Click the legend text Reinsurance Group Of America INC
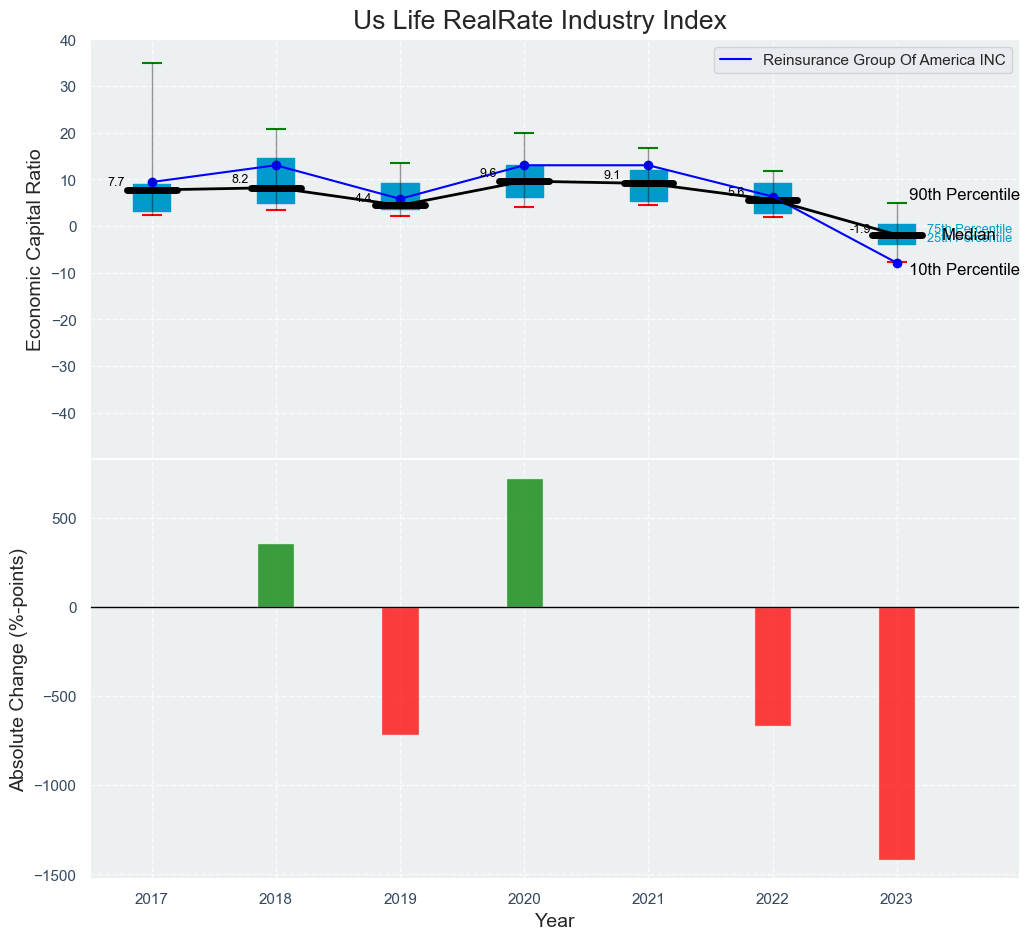 coord(884,60)
